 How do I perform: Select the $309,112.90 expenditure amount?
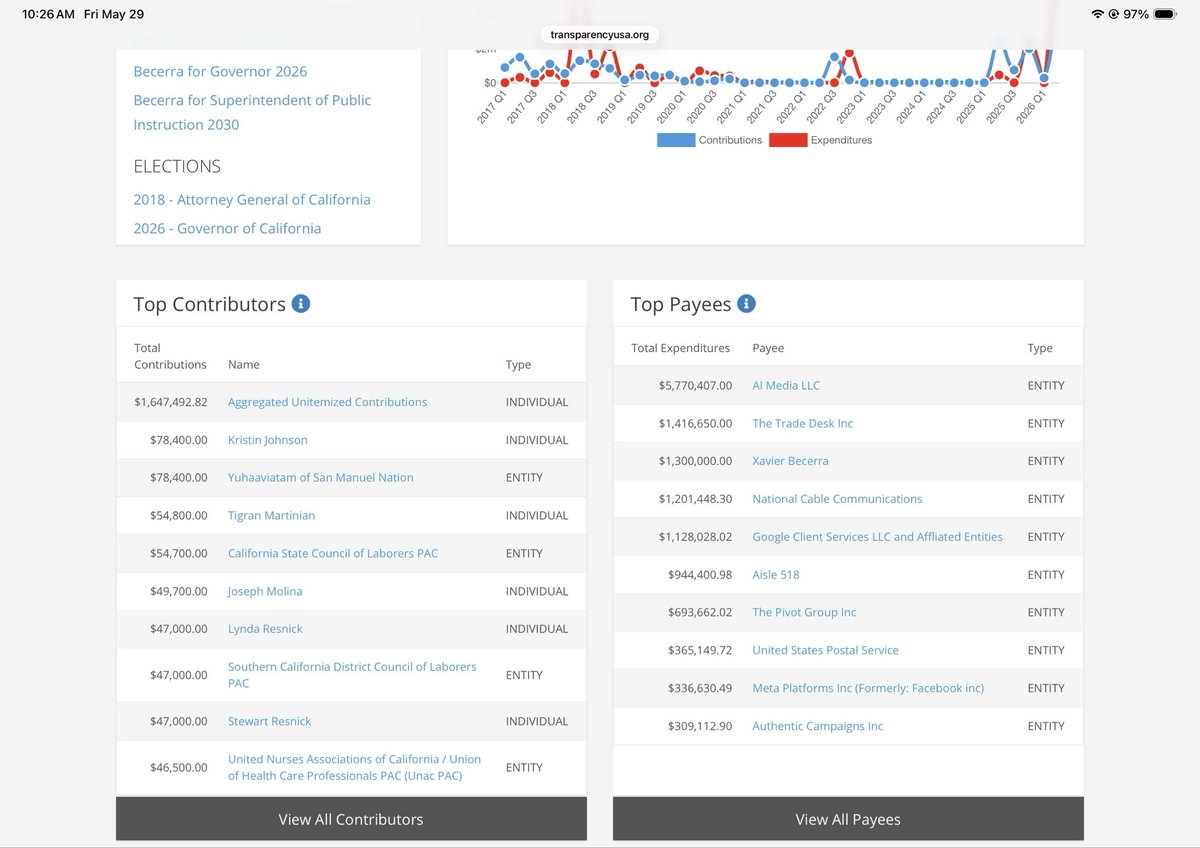[x=700, y=726]
